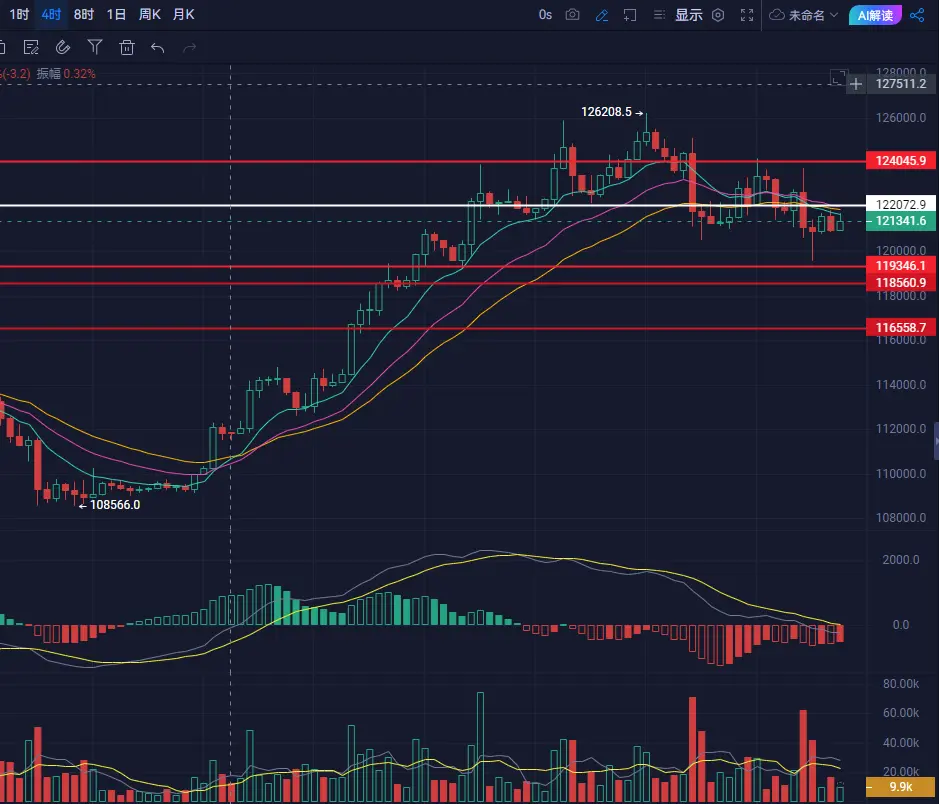Open the 1日 daily chart tab
This screenshot has height=804, width=939.
click(116, 14)
